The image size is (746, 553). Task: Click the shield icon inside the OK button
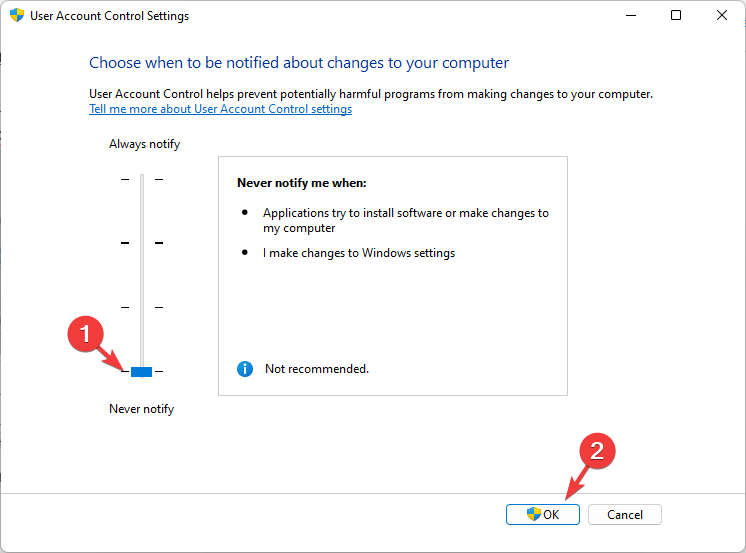click(534, 515)
